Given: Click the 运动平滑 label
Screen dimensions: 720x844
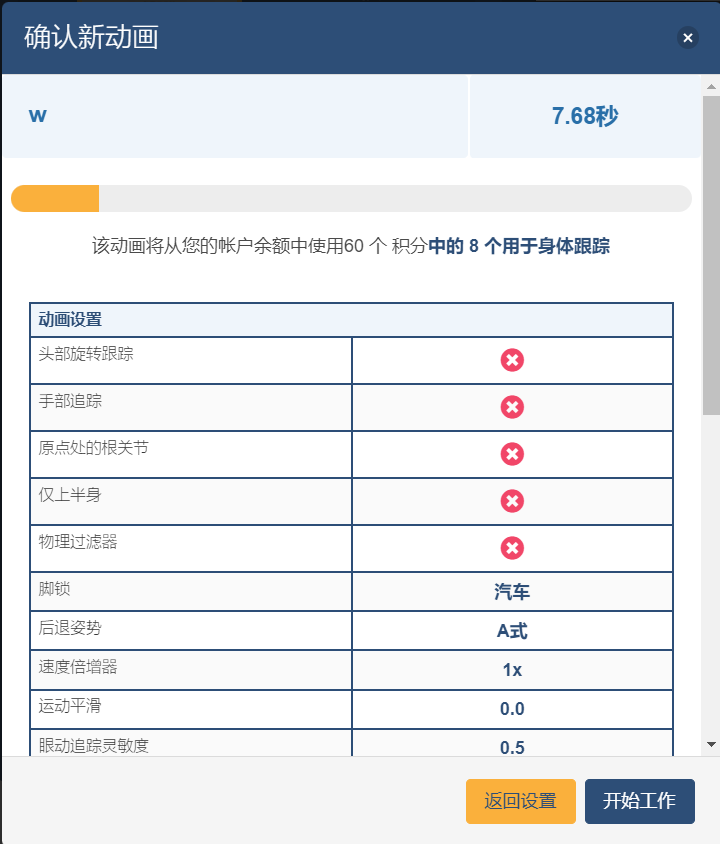Looking at the screenshot, I should [70, 706].
